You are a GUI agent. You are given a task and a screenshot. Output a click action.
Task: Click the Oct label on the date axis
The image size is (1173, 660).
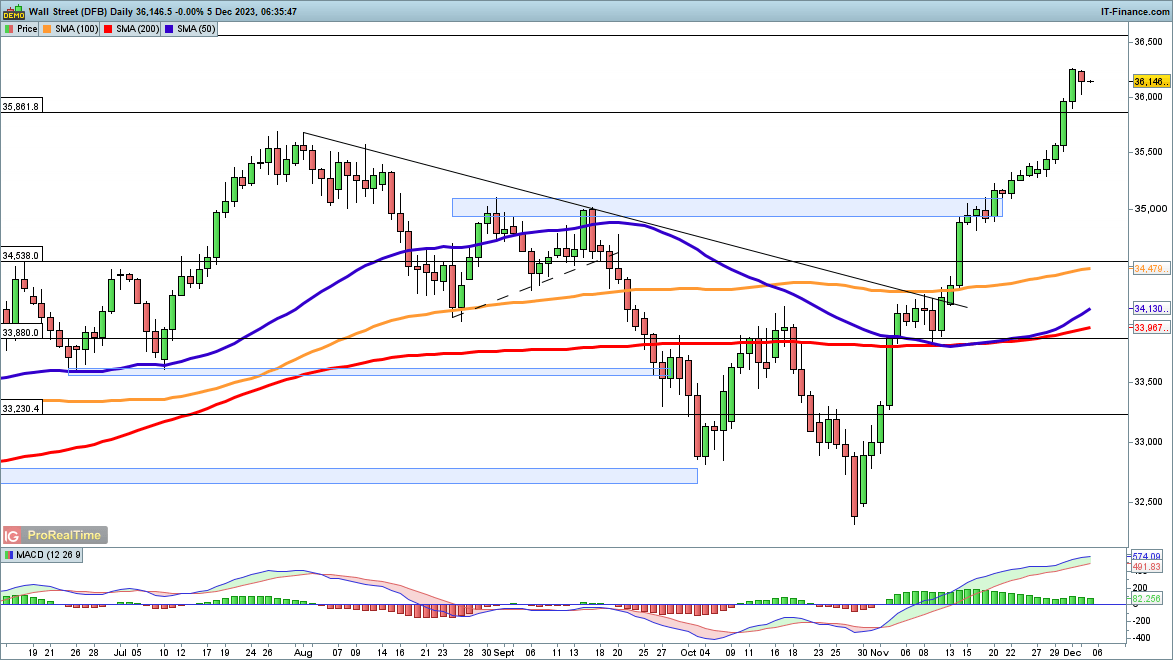coord(690,653)
